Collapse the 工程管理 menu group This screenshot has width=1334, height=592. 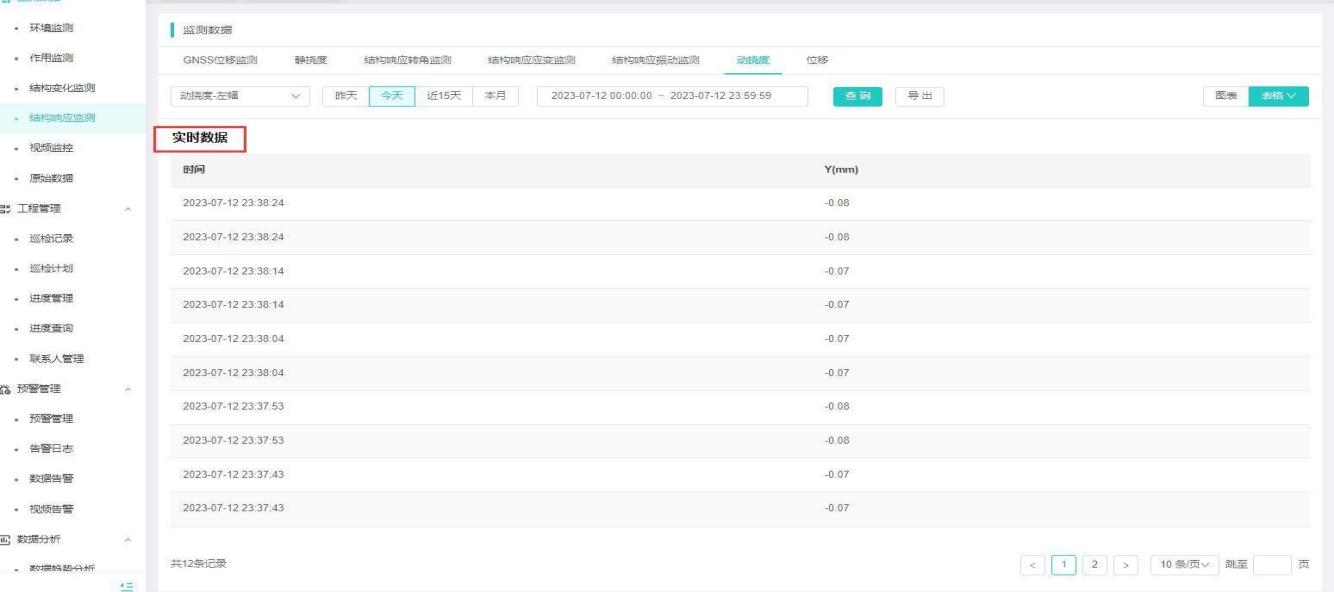tap(127, 209)
